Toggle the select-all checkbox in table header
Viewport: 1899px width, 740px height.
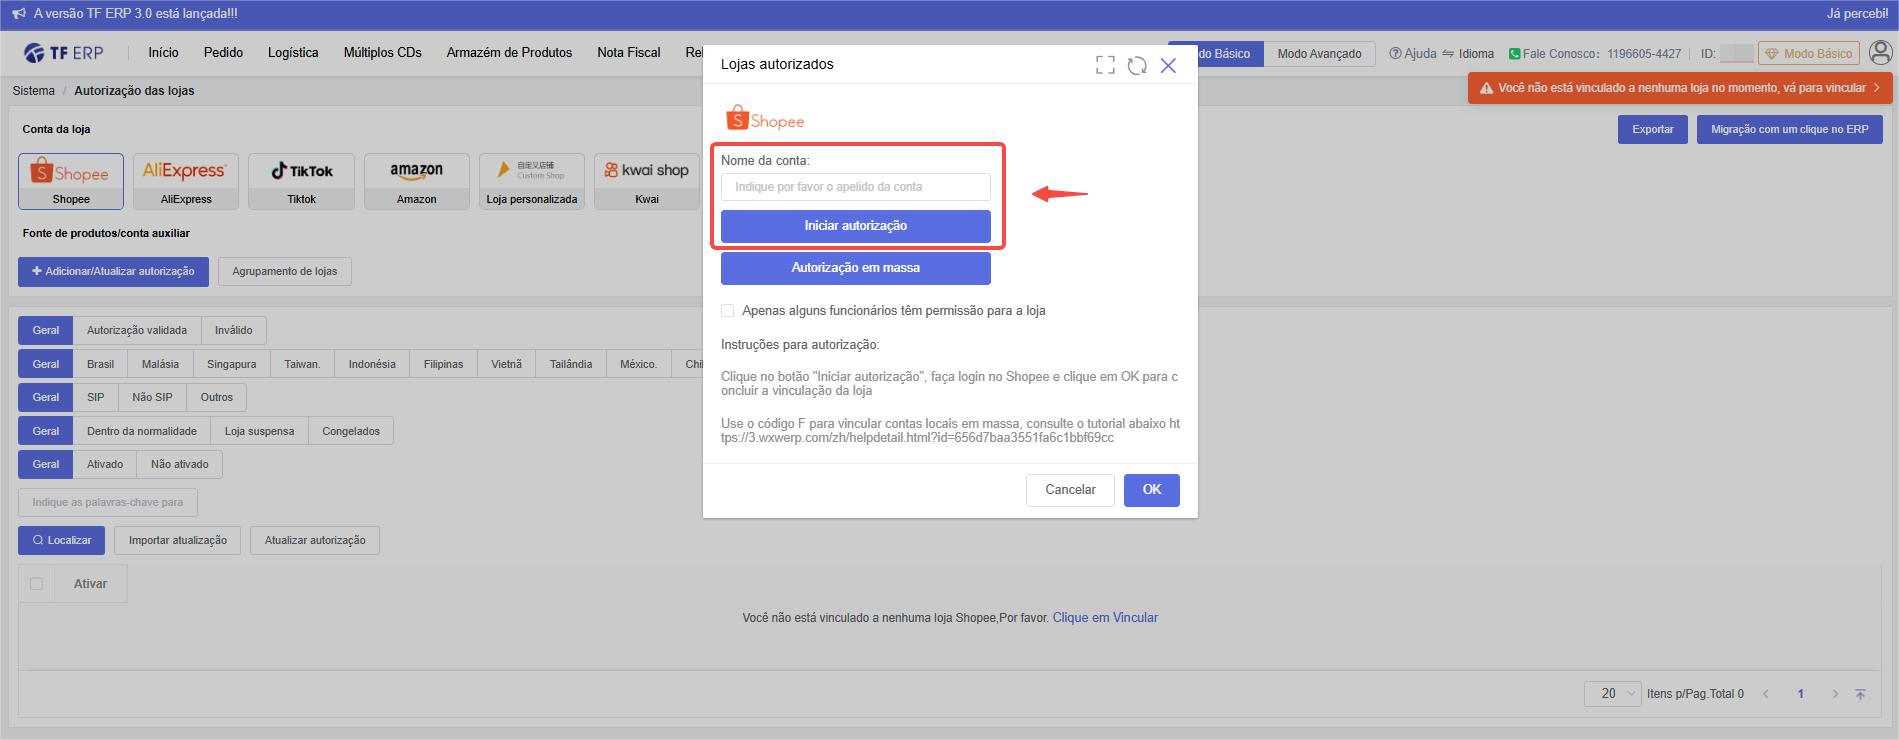pyautogui.click(x=37, y=584)
